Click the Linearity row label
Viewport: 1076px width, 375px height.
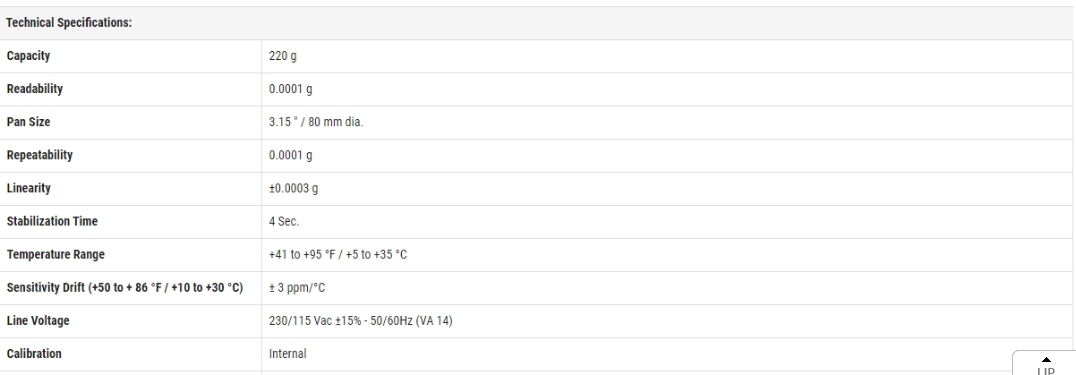(x=28, y=188)
